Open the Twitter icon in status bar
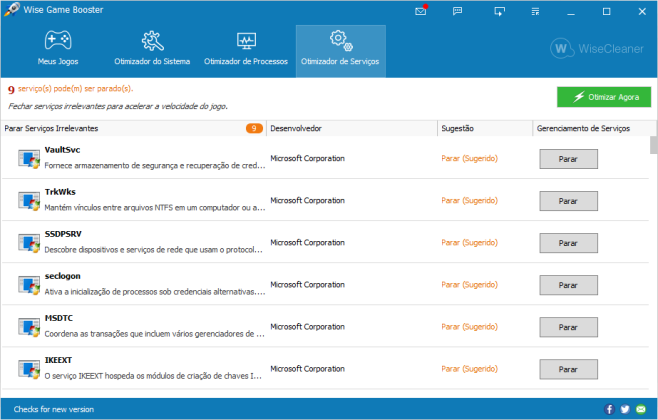Screen dimensions: 658x420 point(625,409)
